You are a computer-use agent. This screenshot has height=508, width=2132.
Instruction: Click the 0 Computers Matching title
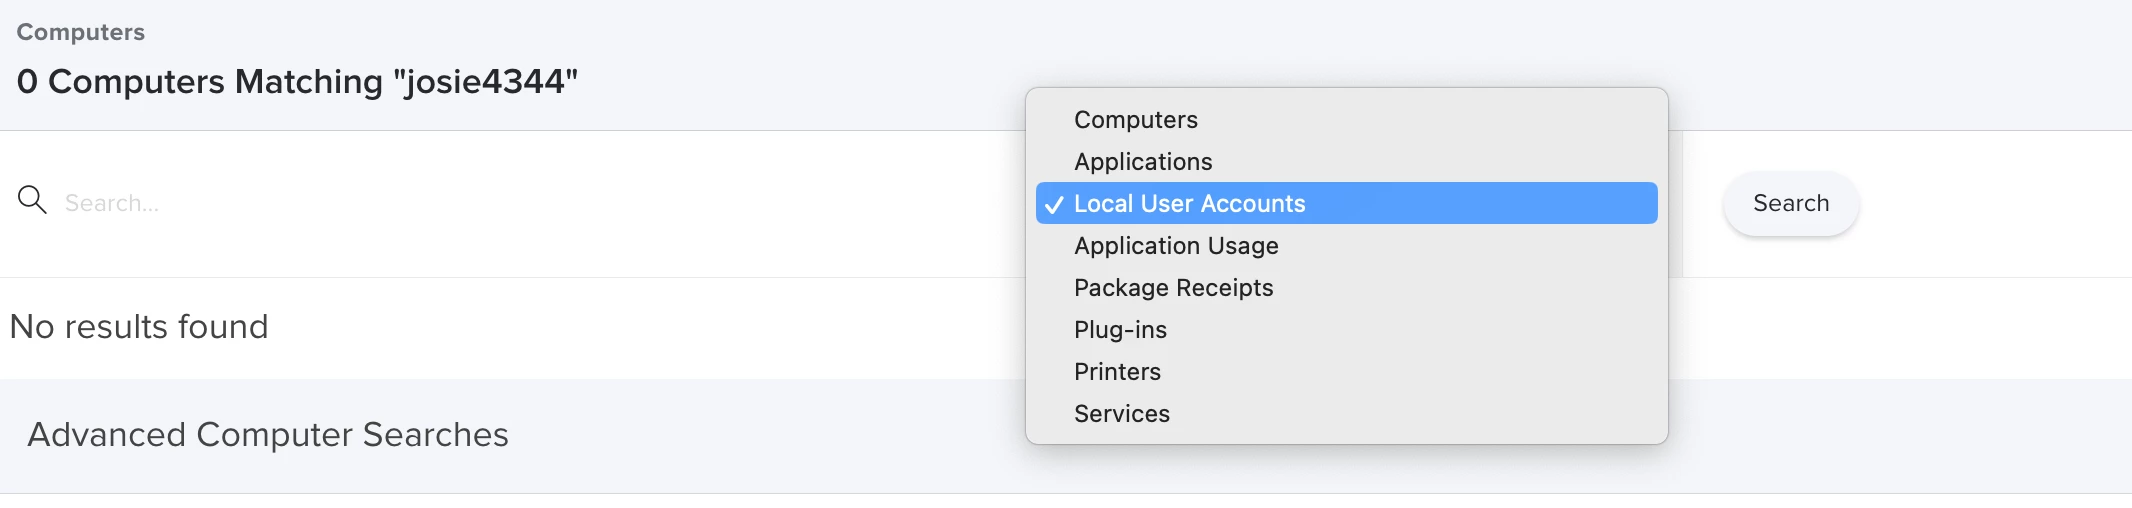tap(297, 81)
